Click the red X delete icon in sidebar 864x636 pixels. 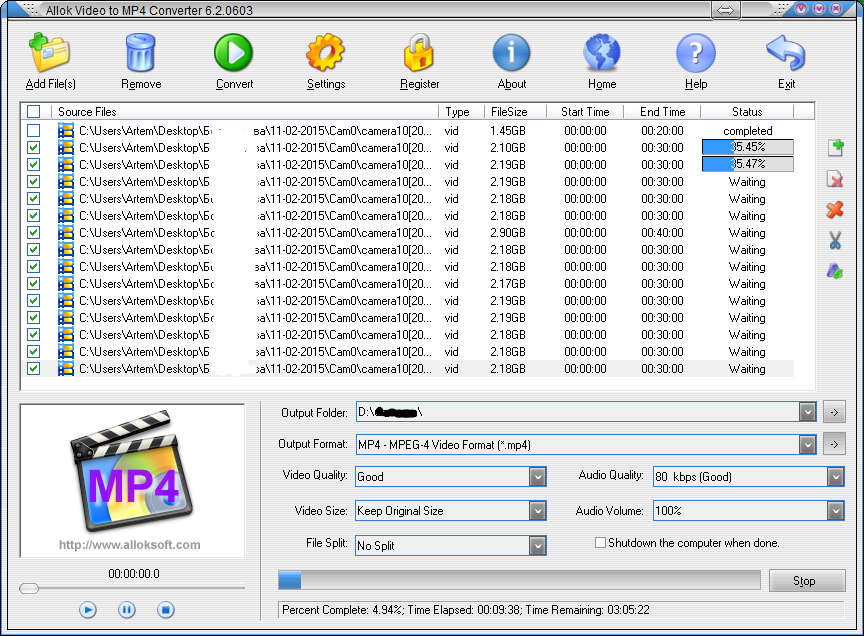[834, 210]
